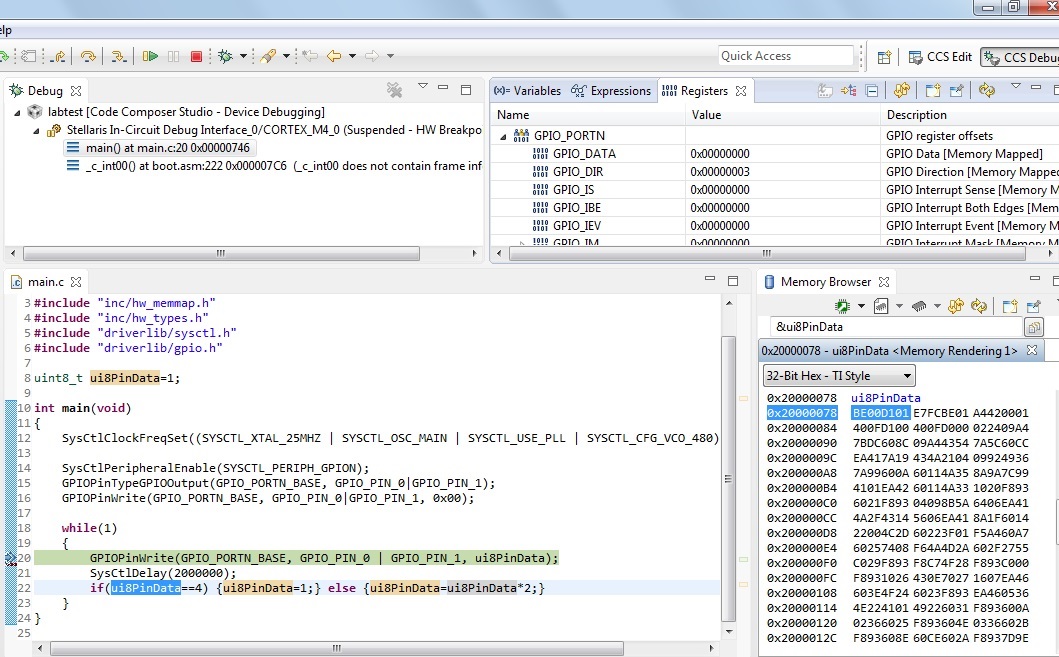Open the 32-Bit Hex - TI Style dropdown
The height and width of the screenshot is (657, 1059).
(x=838, y=376)
